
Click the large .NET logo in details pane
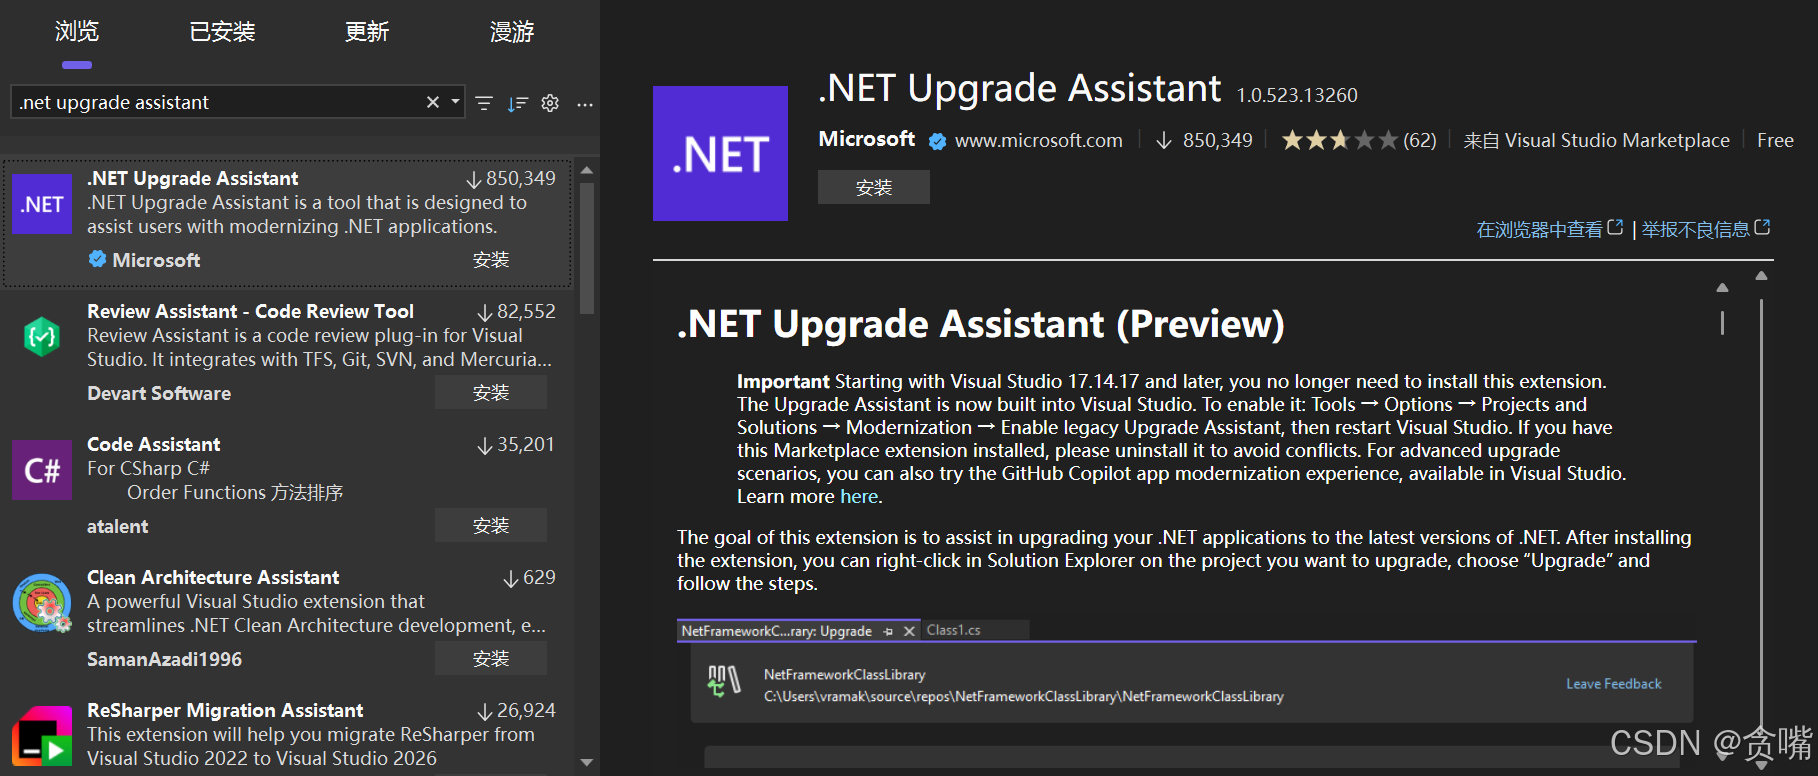point(720,153)
